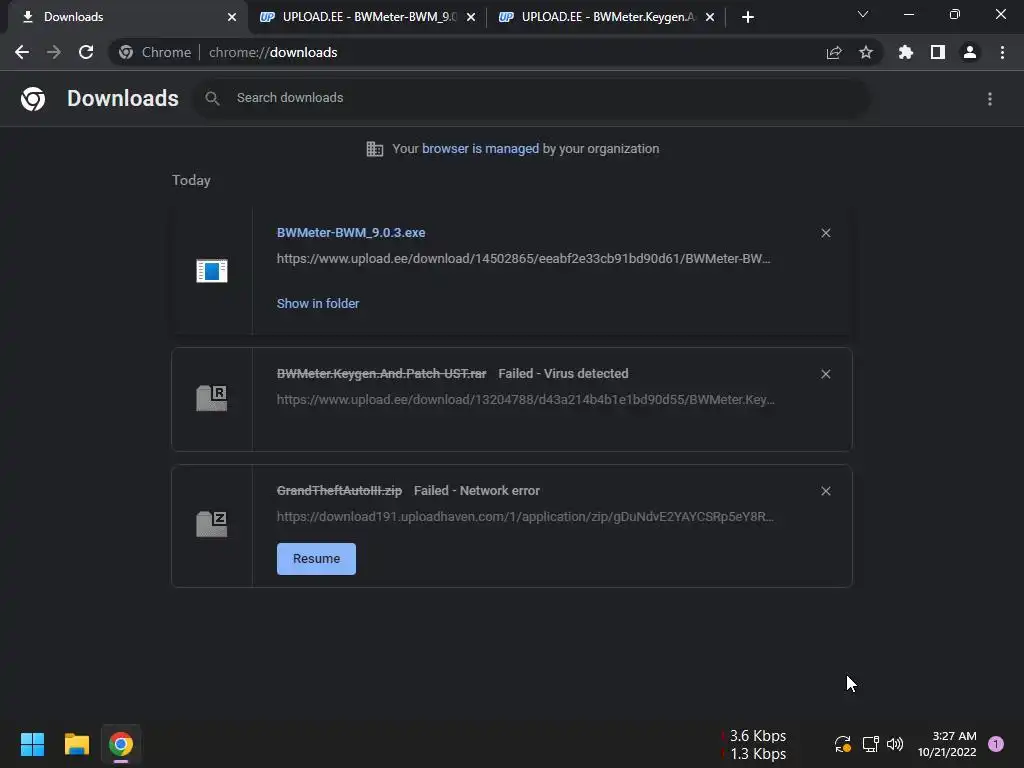Remove GrandTheftAutoIII.zip from list
Viewport: 1024px width, 768px height.
[825, 491]
